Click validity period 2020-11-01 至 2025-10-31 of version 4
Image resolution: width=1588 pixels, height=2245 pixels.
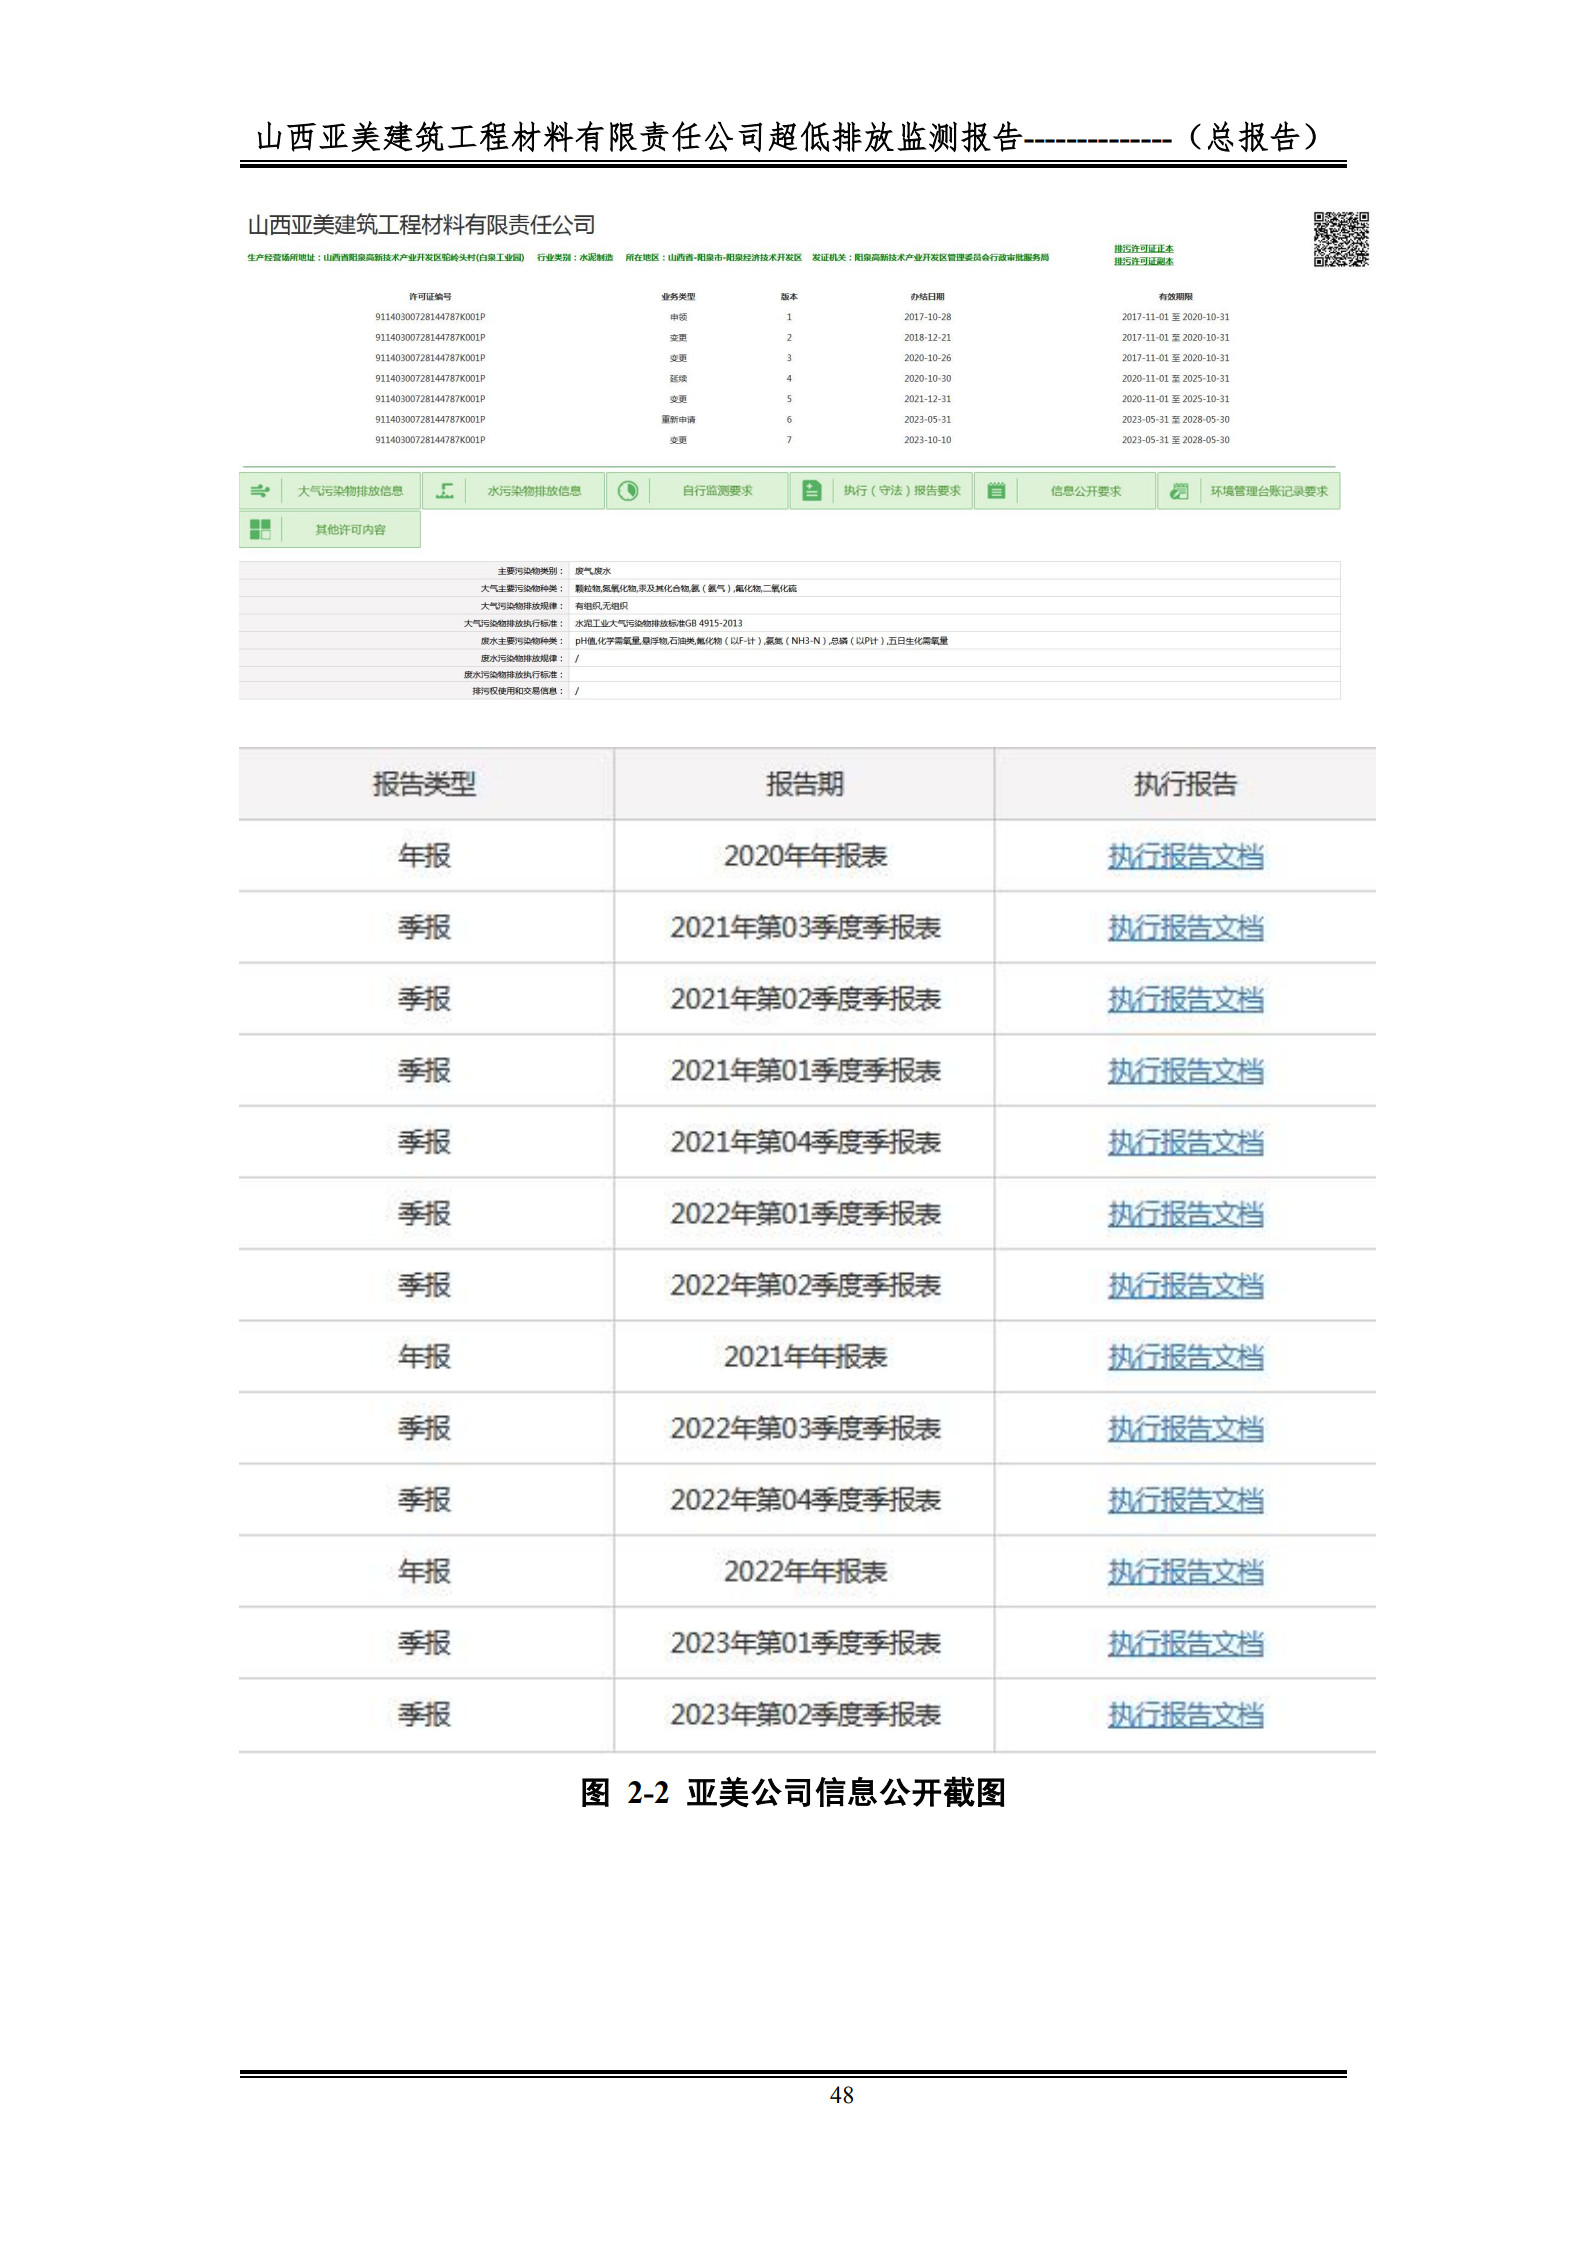tap(1176, 379)
